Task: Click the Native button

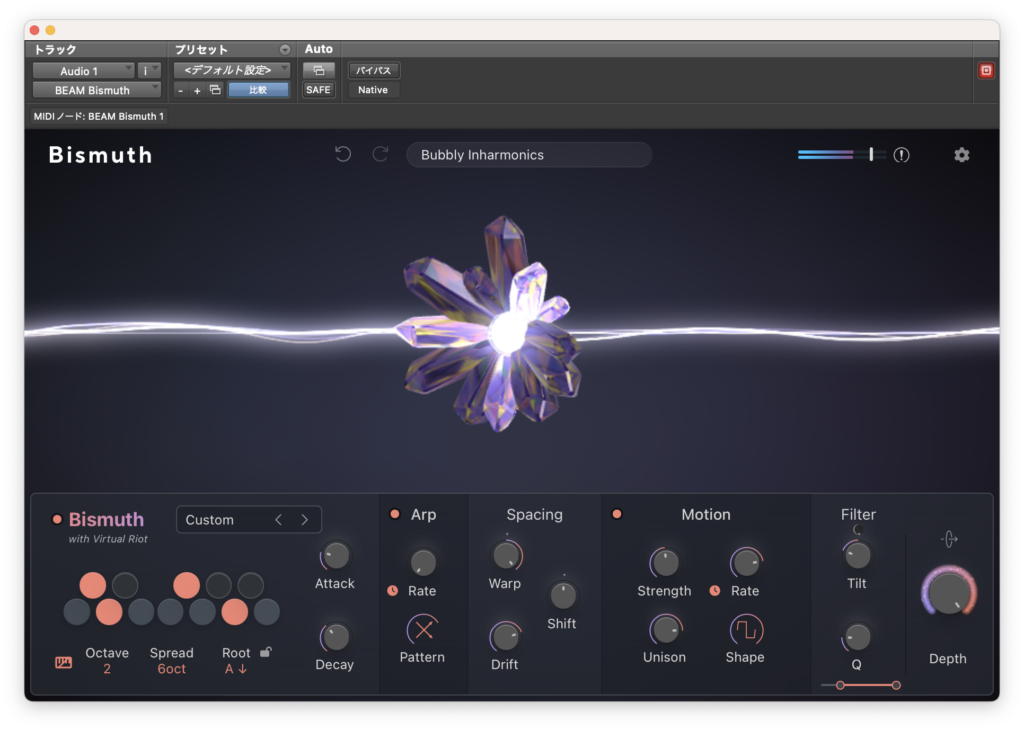Action: pyautogui.click(x=373, y=89)
